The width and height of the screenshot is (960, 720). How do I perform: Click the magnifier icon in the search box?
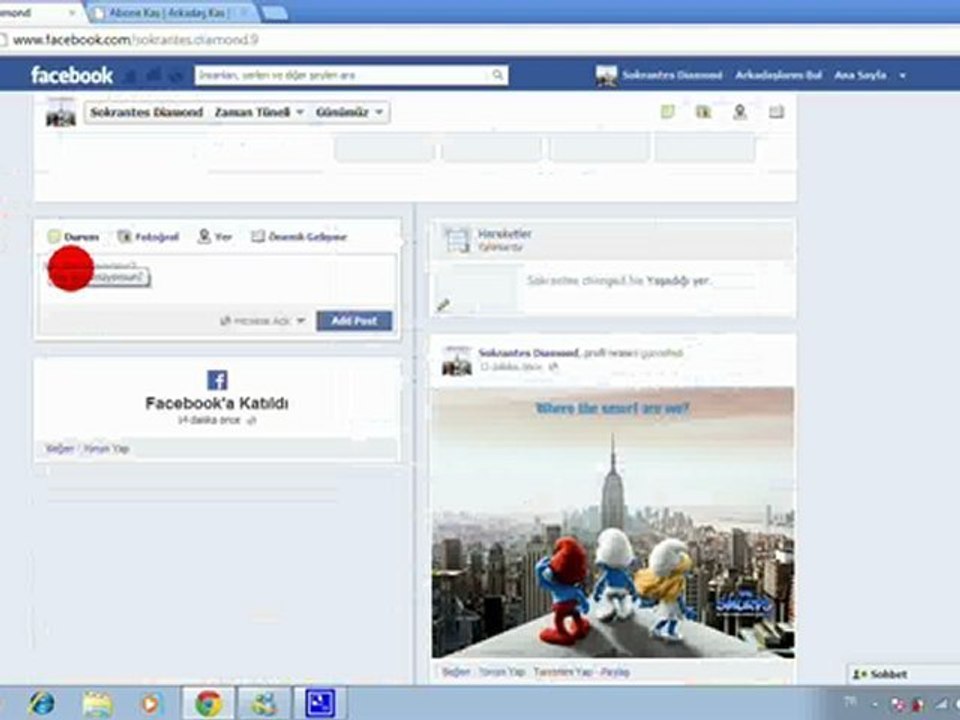pos(498,75)
